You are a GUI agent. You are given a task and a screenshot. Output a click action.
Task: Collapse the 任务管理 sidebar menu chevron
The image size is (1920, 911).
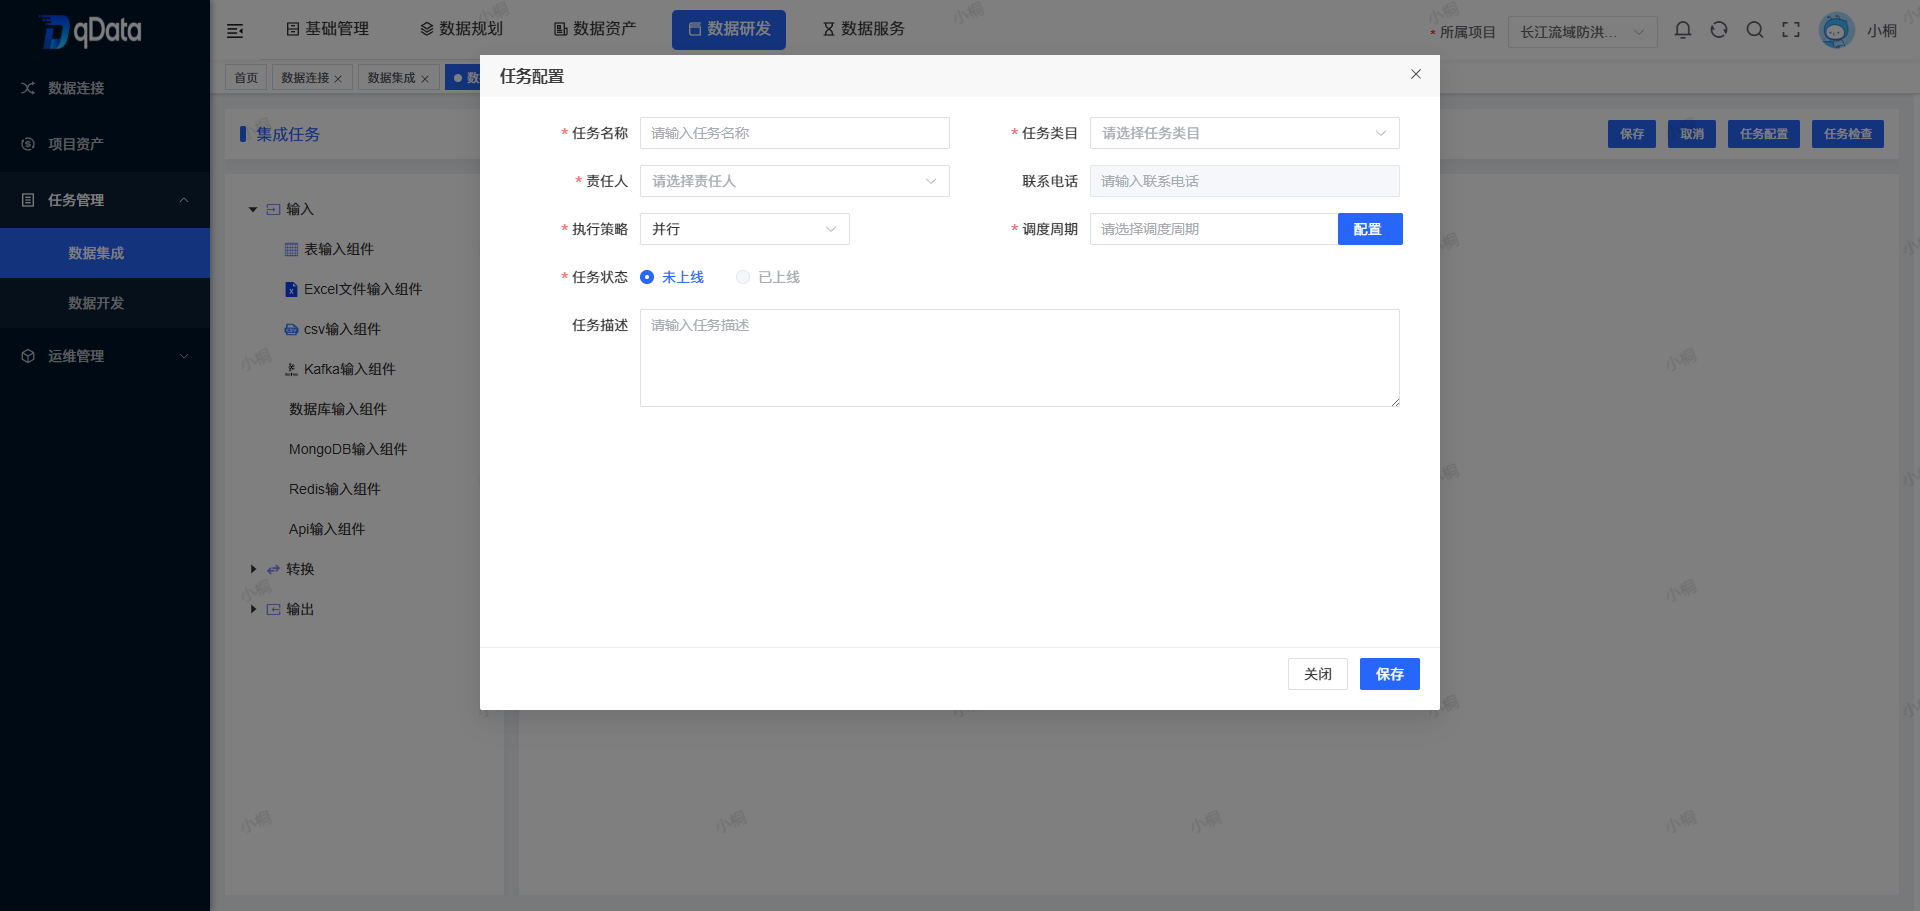coord(184,200)
